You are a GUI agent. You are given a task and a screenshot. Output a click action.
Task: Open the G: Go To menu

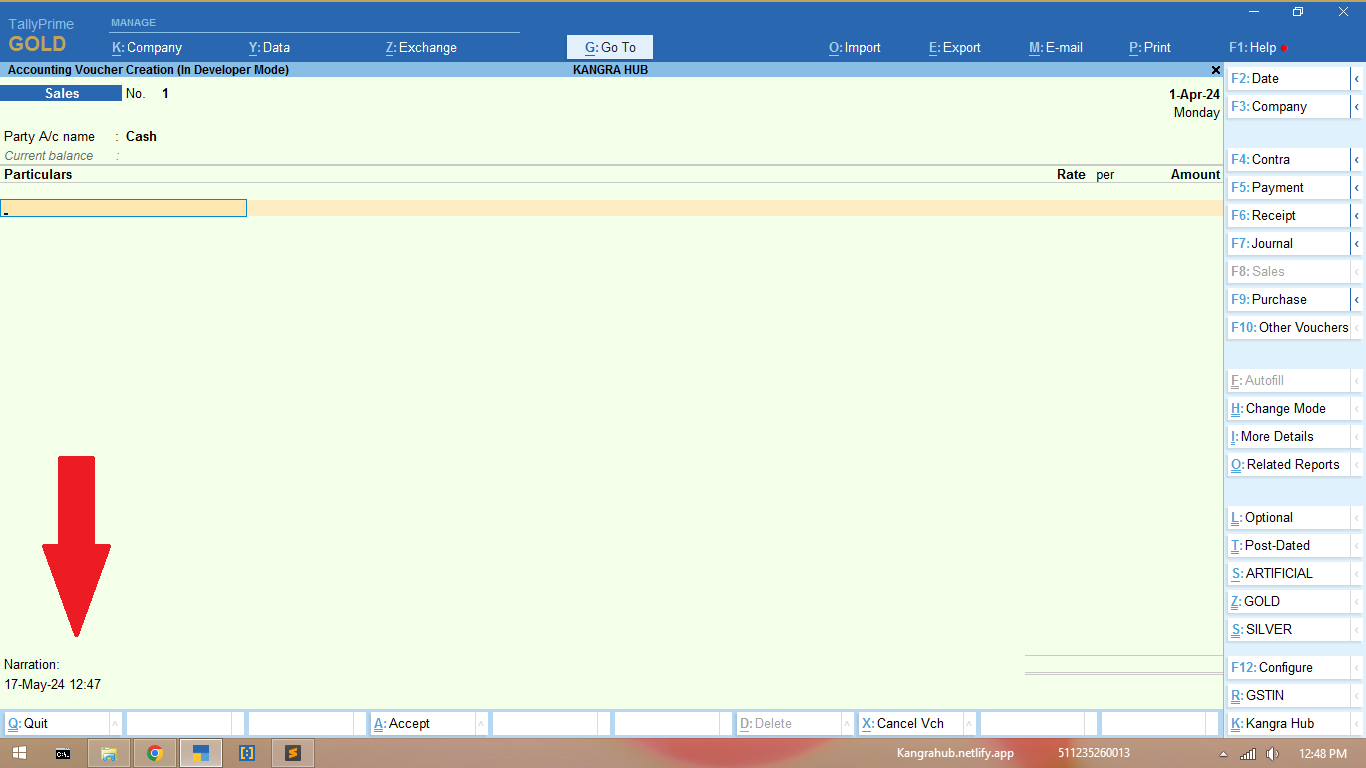pos(610,47)
